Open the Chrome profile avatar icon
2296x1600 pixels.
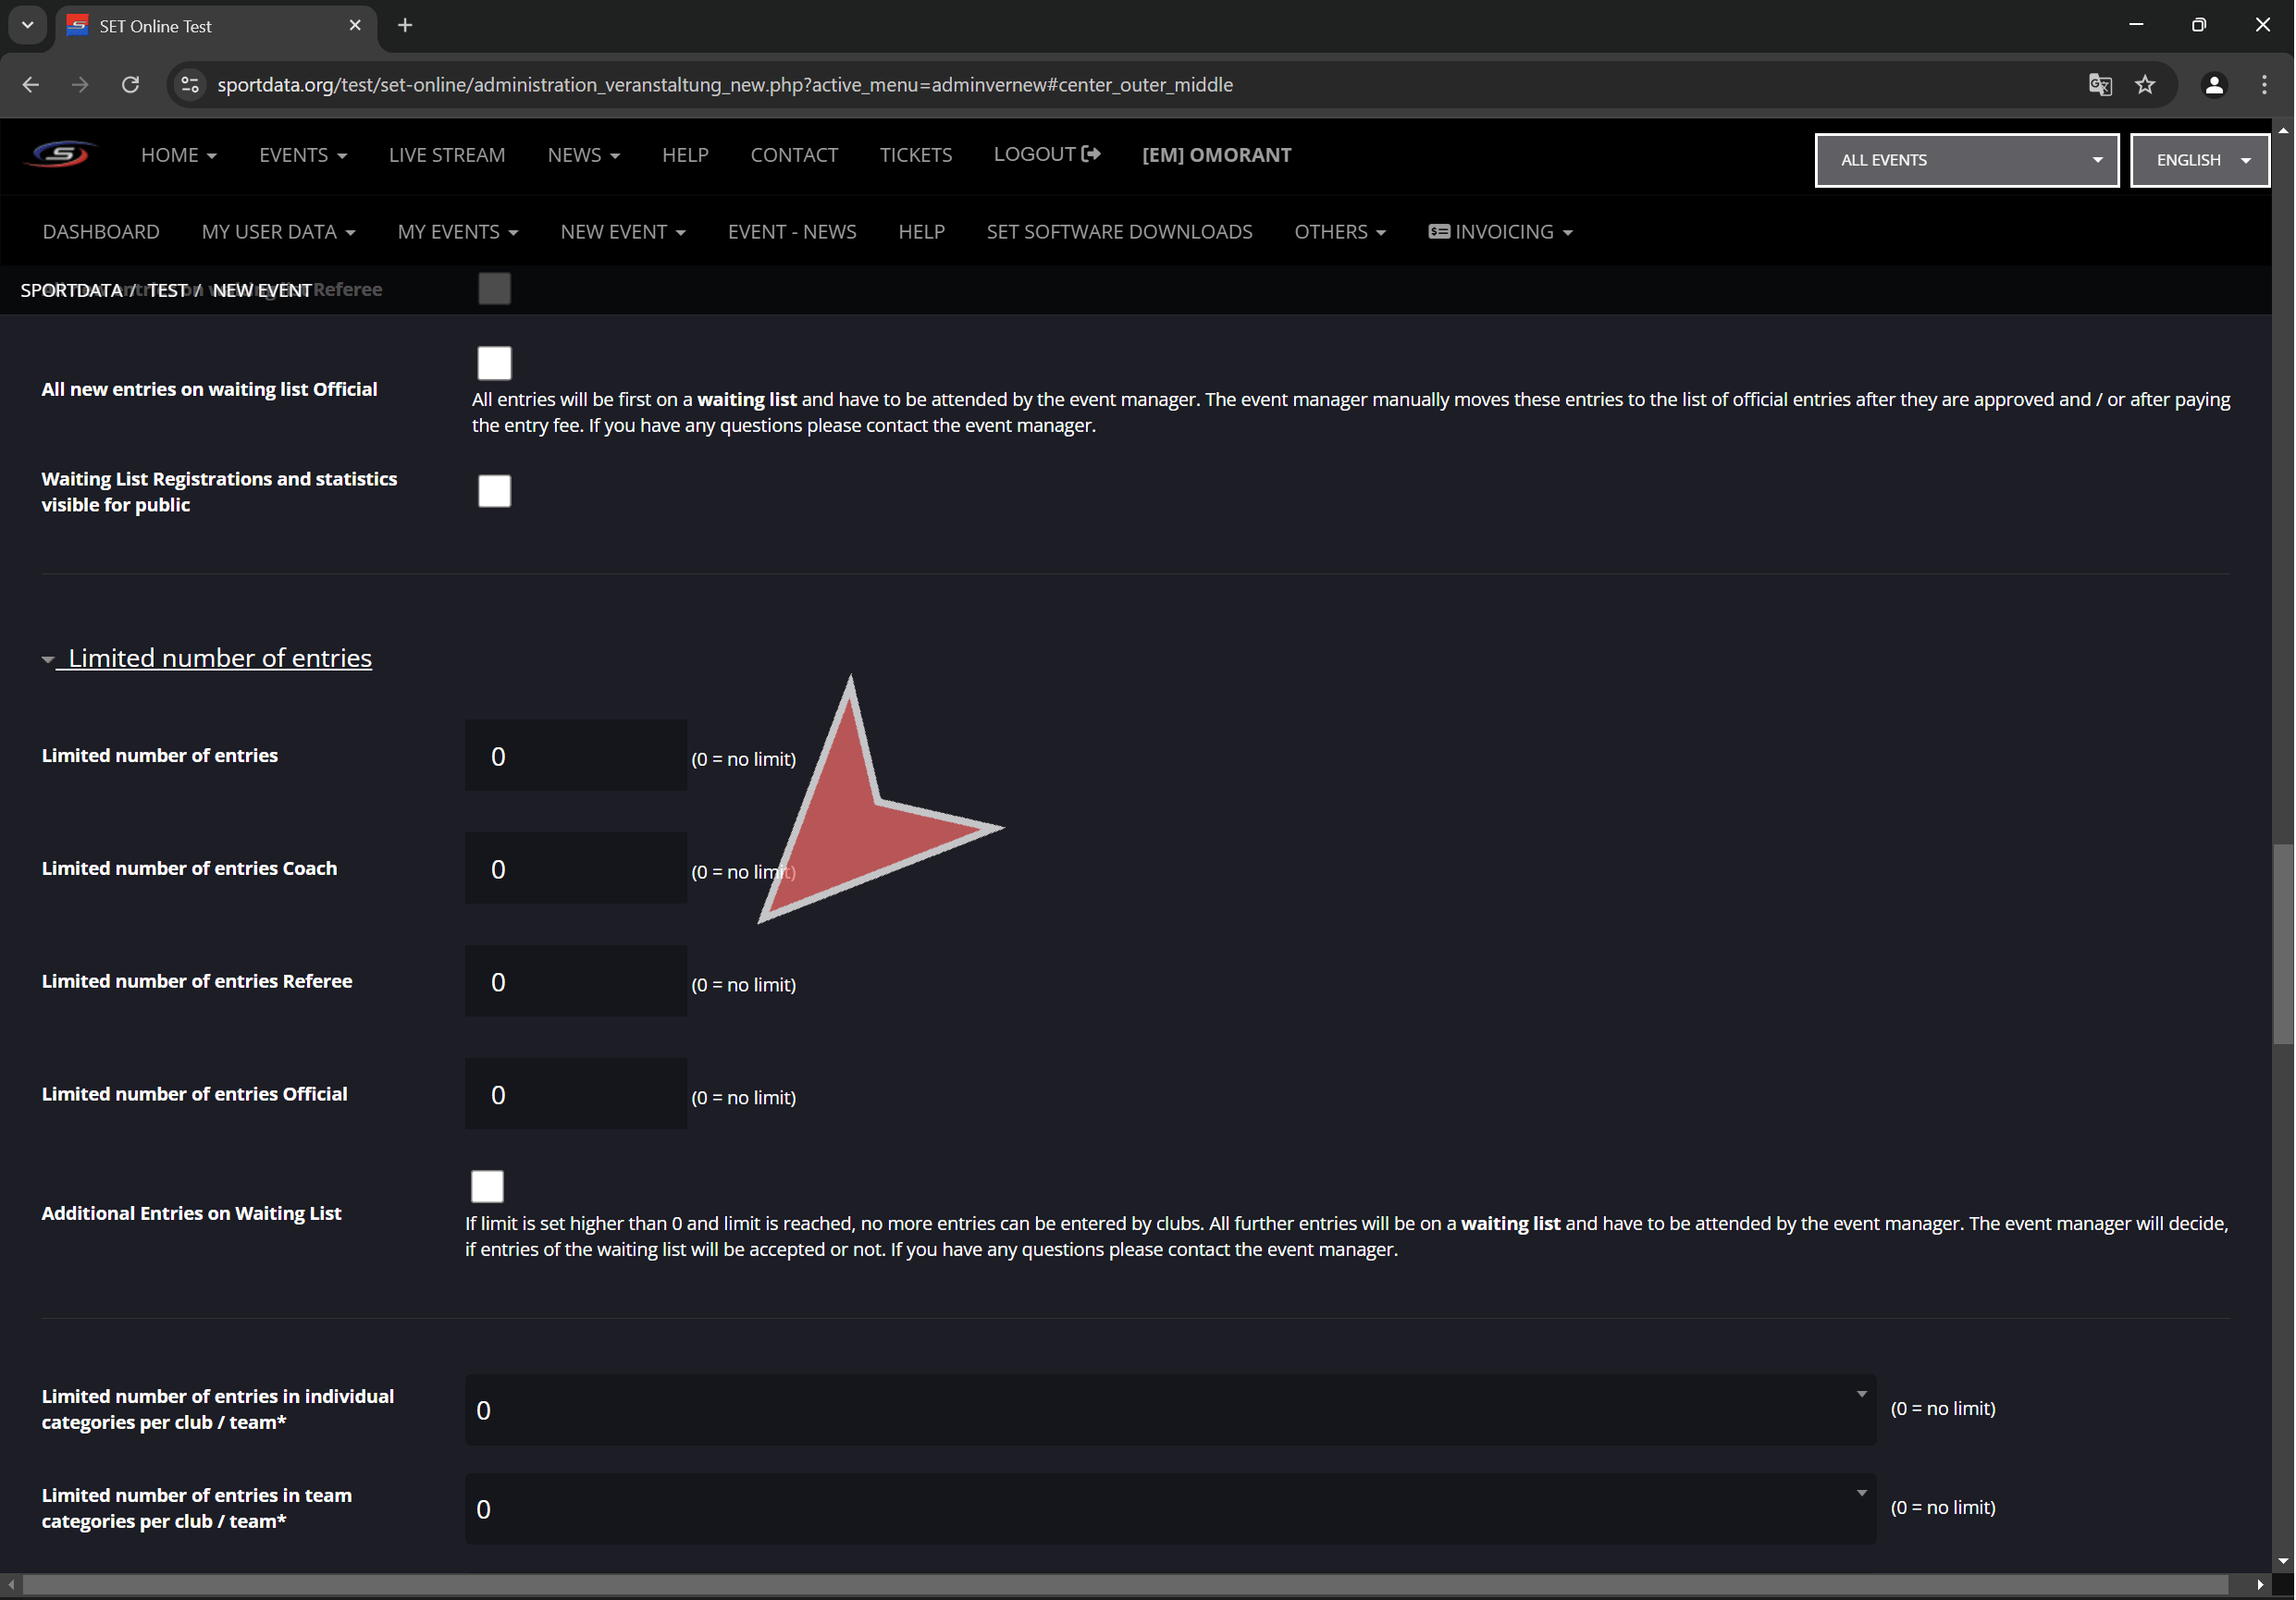pyautogui.click(x=2214, y=85)
